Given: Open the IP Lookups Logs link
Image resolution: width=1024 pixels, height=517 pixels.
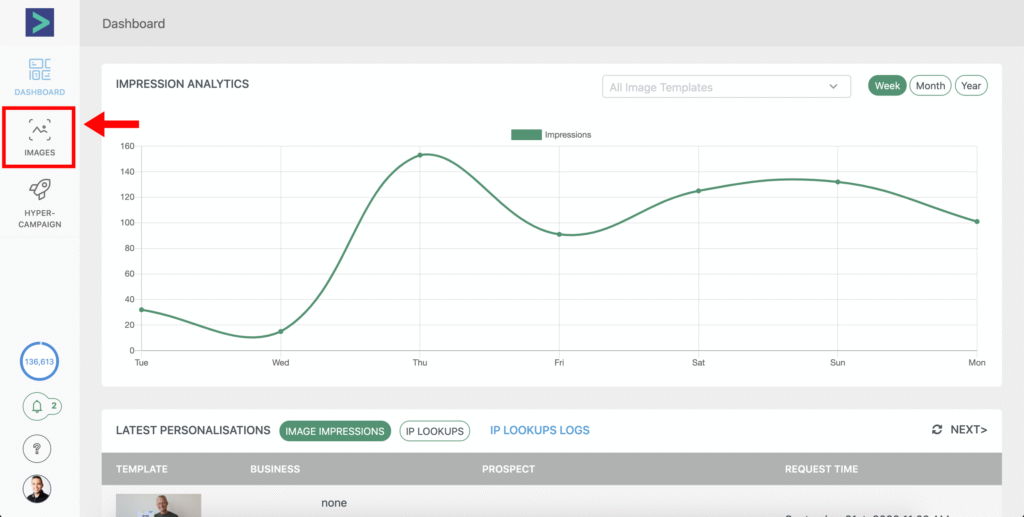Looking at the screenshot, I should [x=540, y=431].
